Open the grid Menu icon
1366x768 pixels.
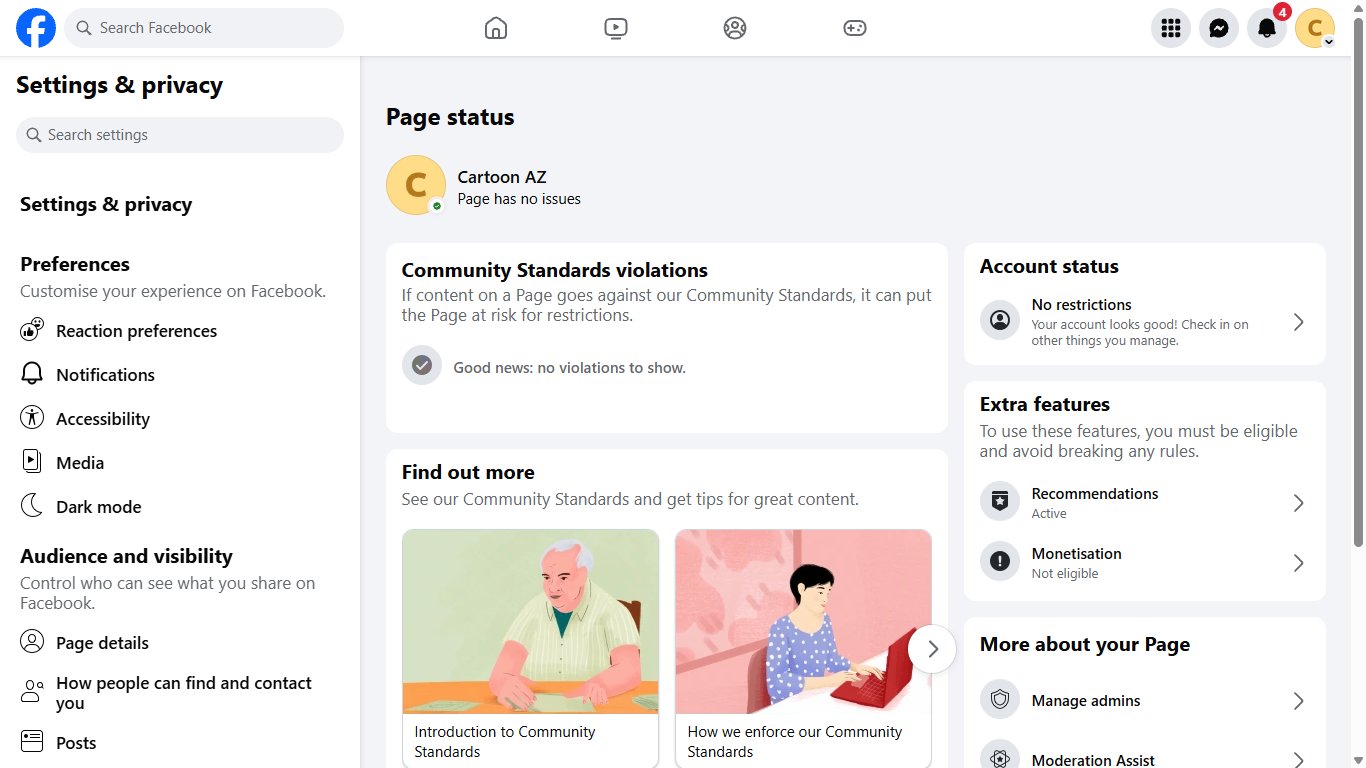coord(1171,28)
